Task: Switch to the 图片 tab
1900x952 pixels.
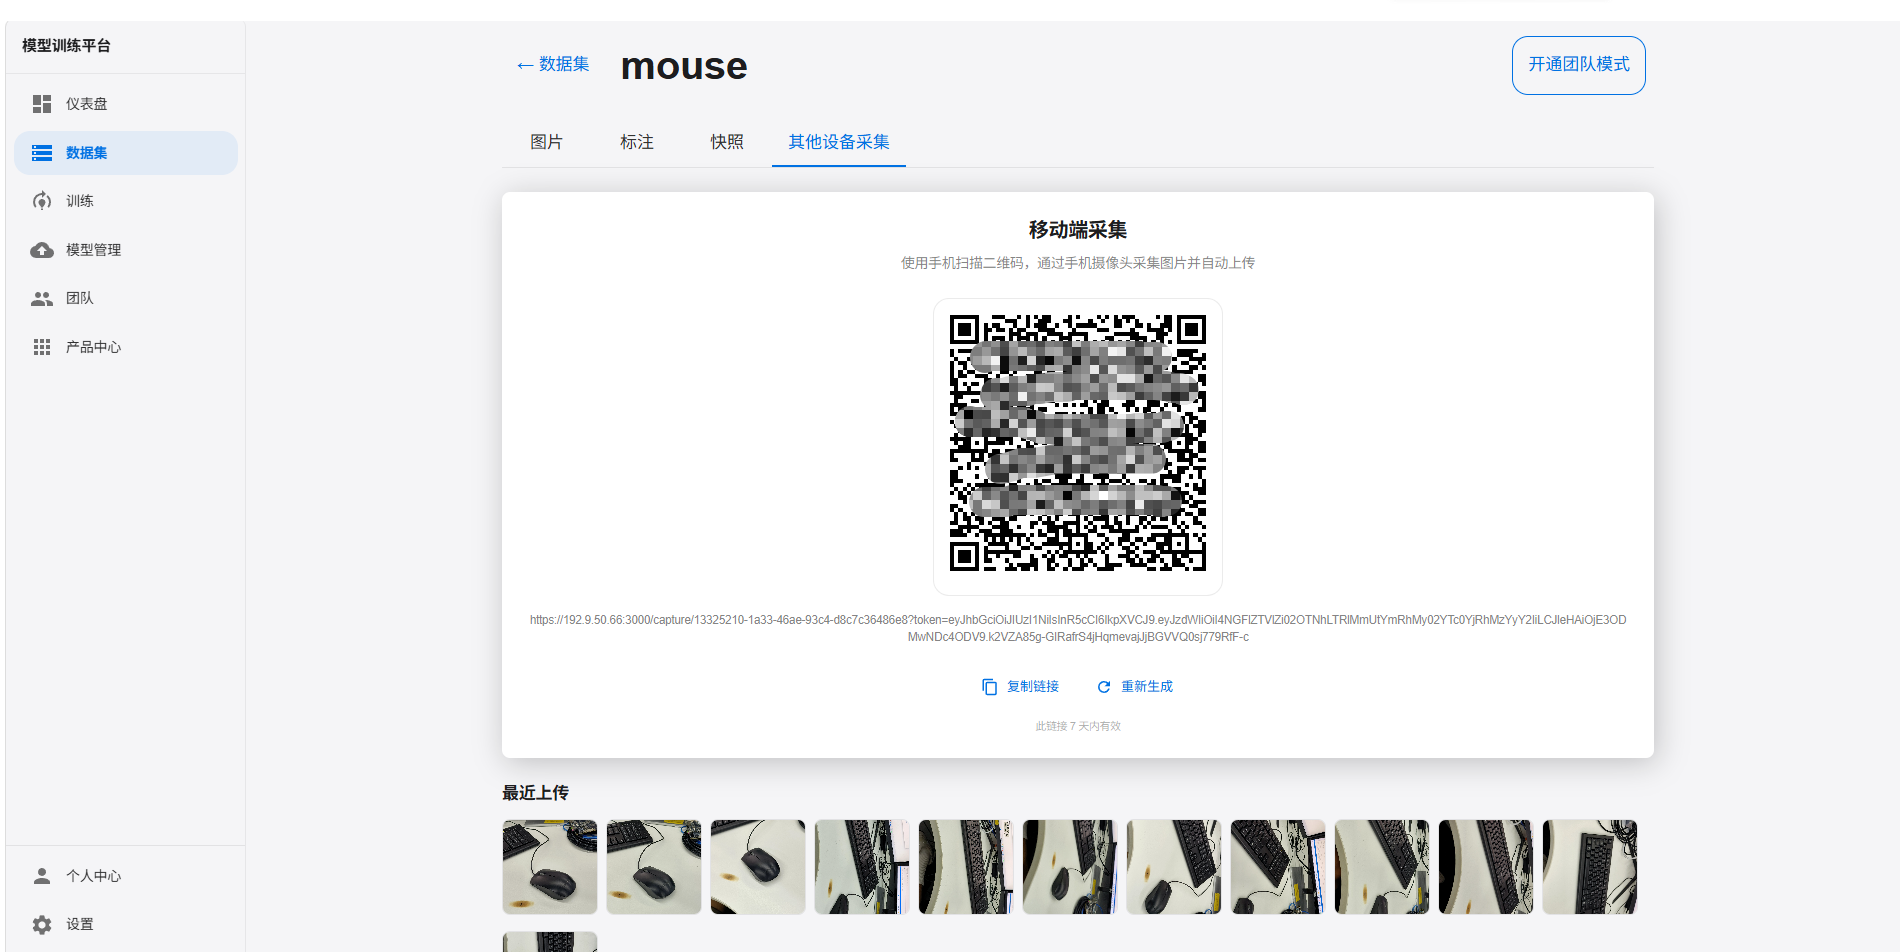Action: pyautogui.click(x=546, y=142)
